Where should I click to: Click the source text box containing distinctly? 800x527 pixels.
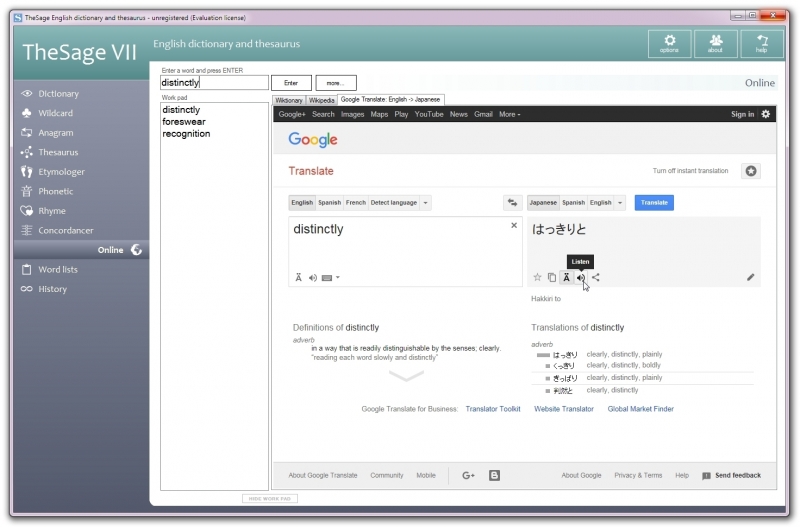(405, 251)
